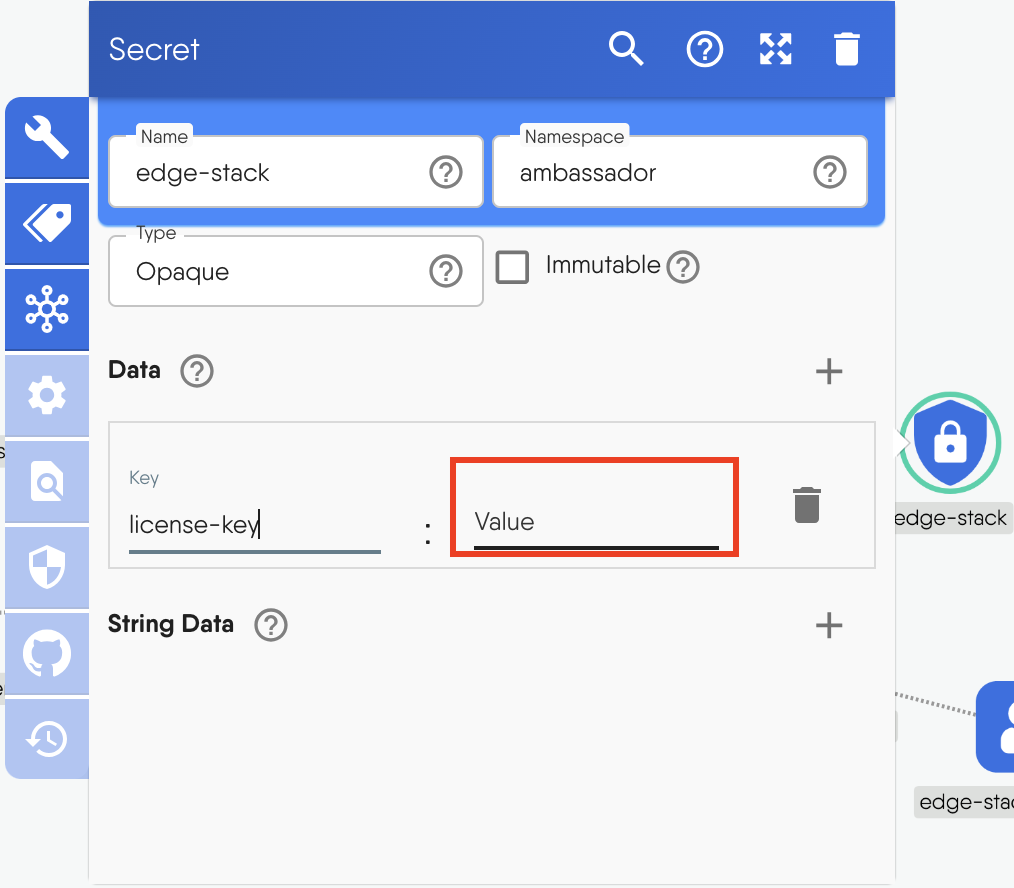Add a new String Data entry
The height and width of the screenshot is (888, 1014).
(x=829, y=626)
